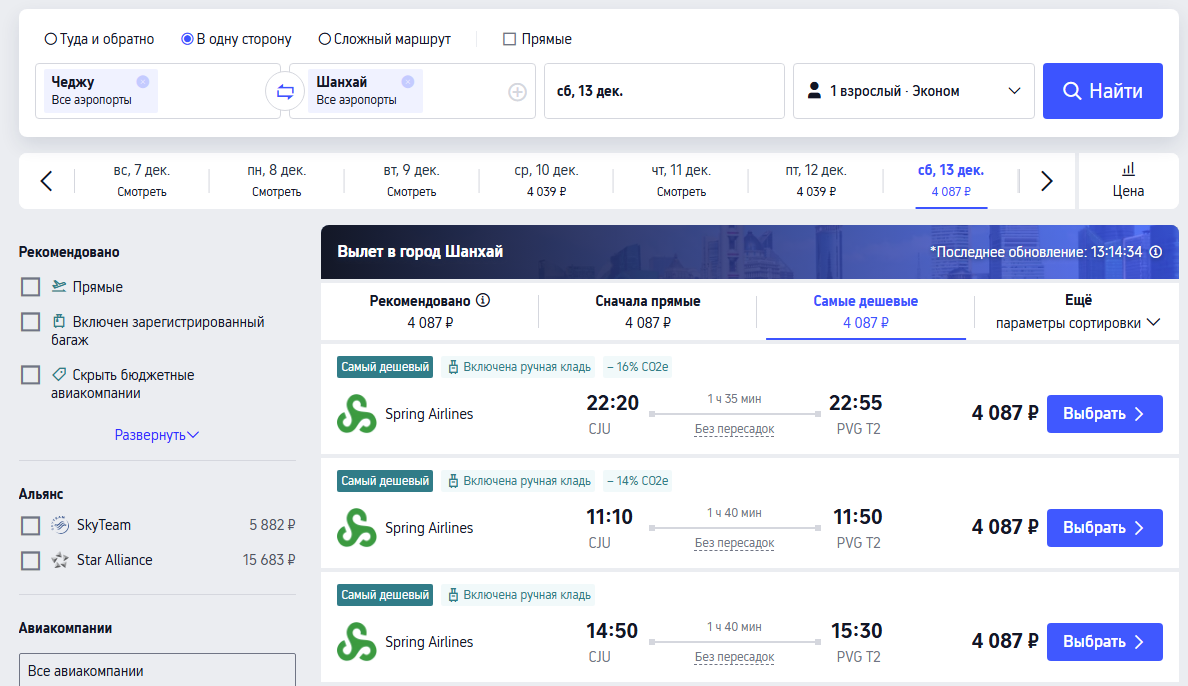Click Spring Airlines logo on 14:50 flight
Image resolution: width=1188 pixels, height=686 pixels.
point(356,641)
